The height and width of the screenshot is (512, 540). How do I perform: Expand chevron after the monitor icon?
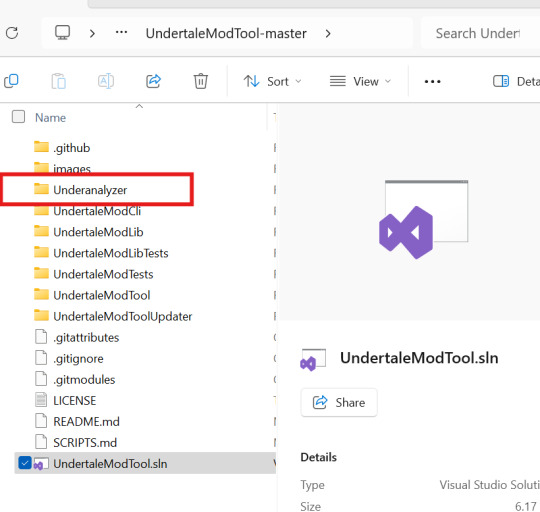click(x=92, y=33)
